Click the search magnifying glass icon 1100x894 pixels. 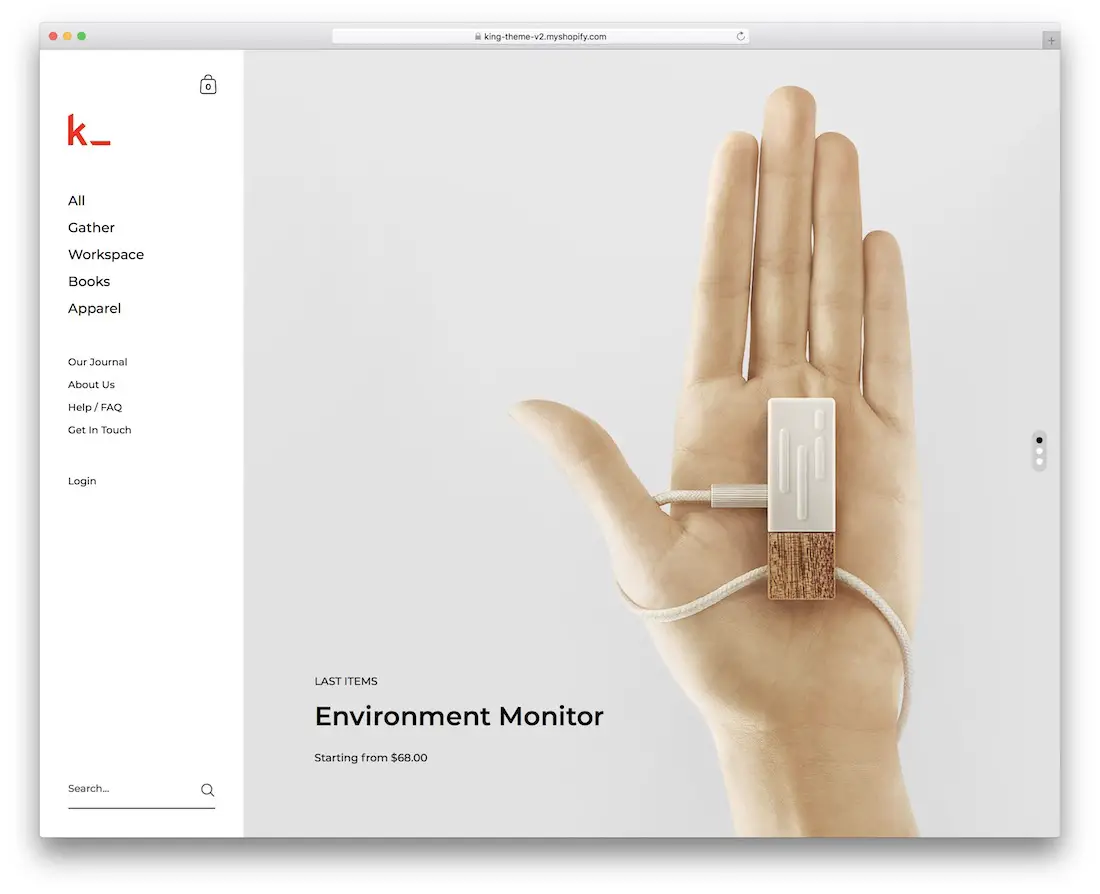click(x=207, y=790)
